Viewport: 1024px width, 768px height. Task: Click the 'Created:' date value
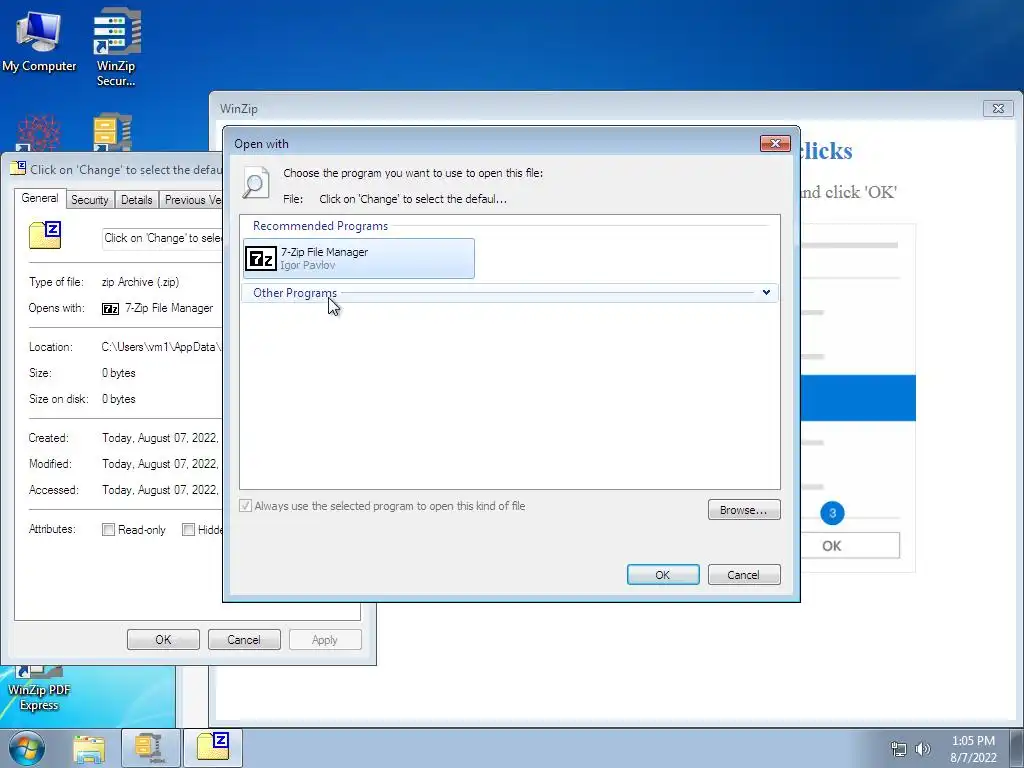160,438
